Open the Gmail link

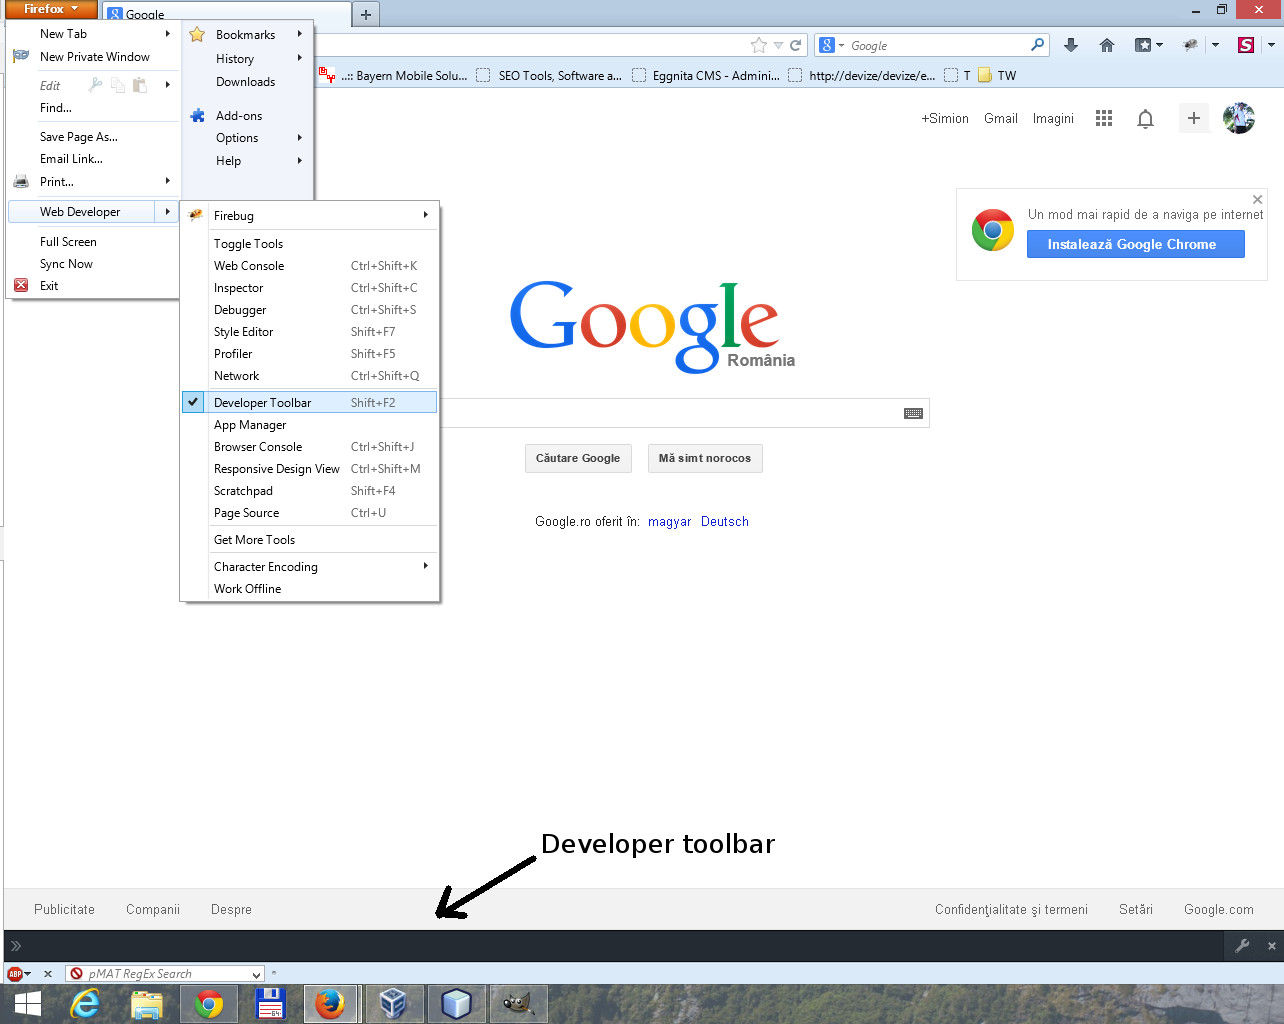tap(1000, 118)
